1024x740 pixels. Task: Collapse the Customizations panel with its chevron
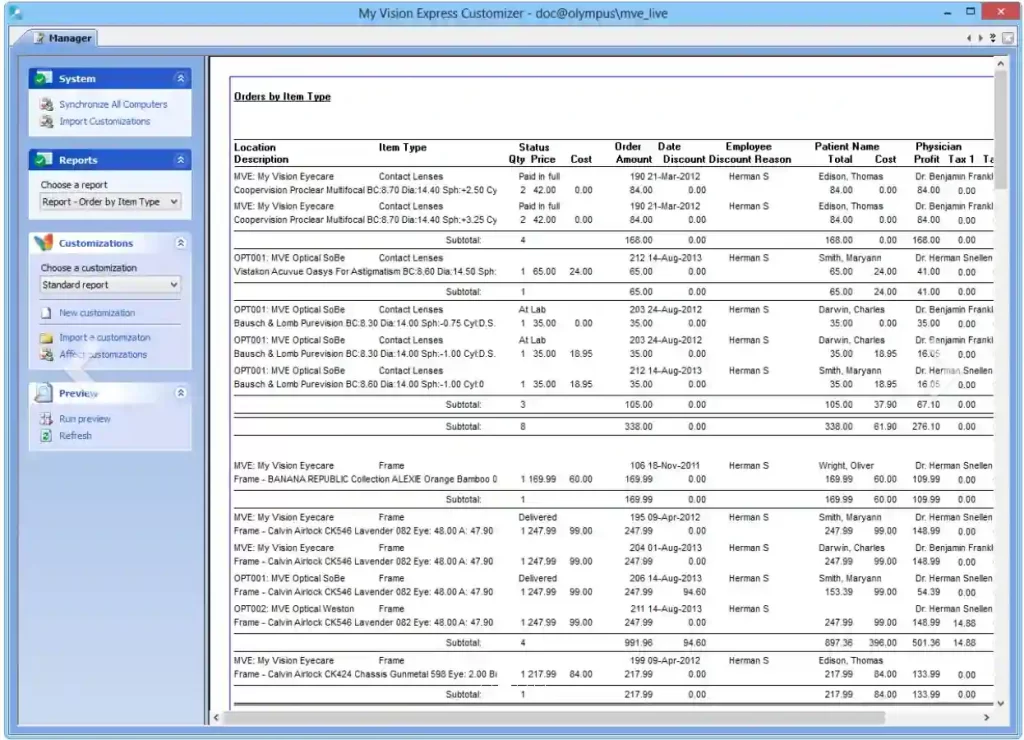[180, 242]
